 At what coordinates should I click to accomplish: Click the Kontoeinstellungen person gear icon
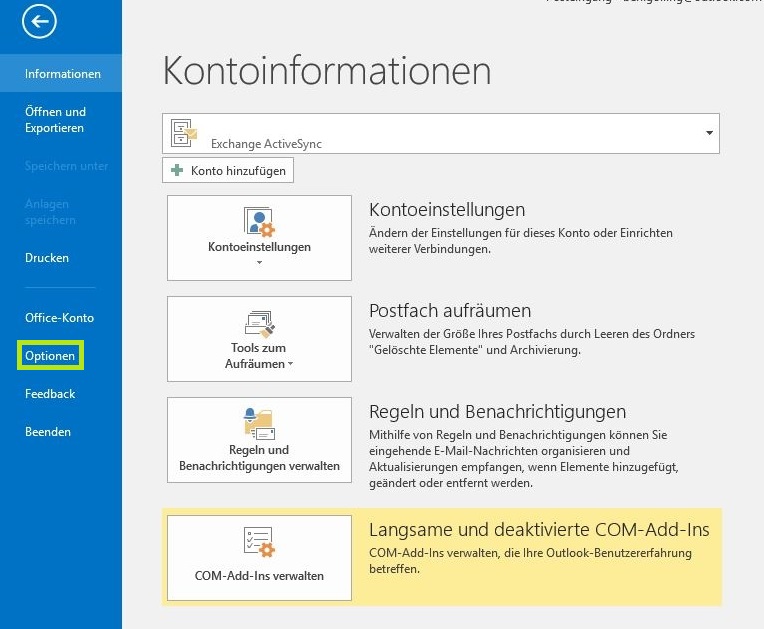click(x=259, y=222)
